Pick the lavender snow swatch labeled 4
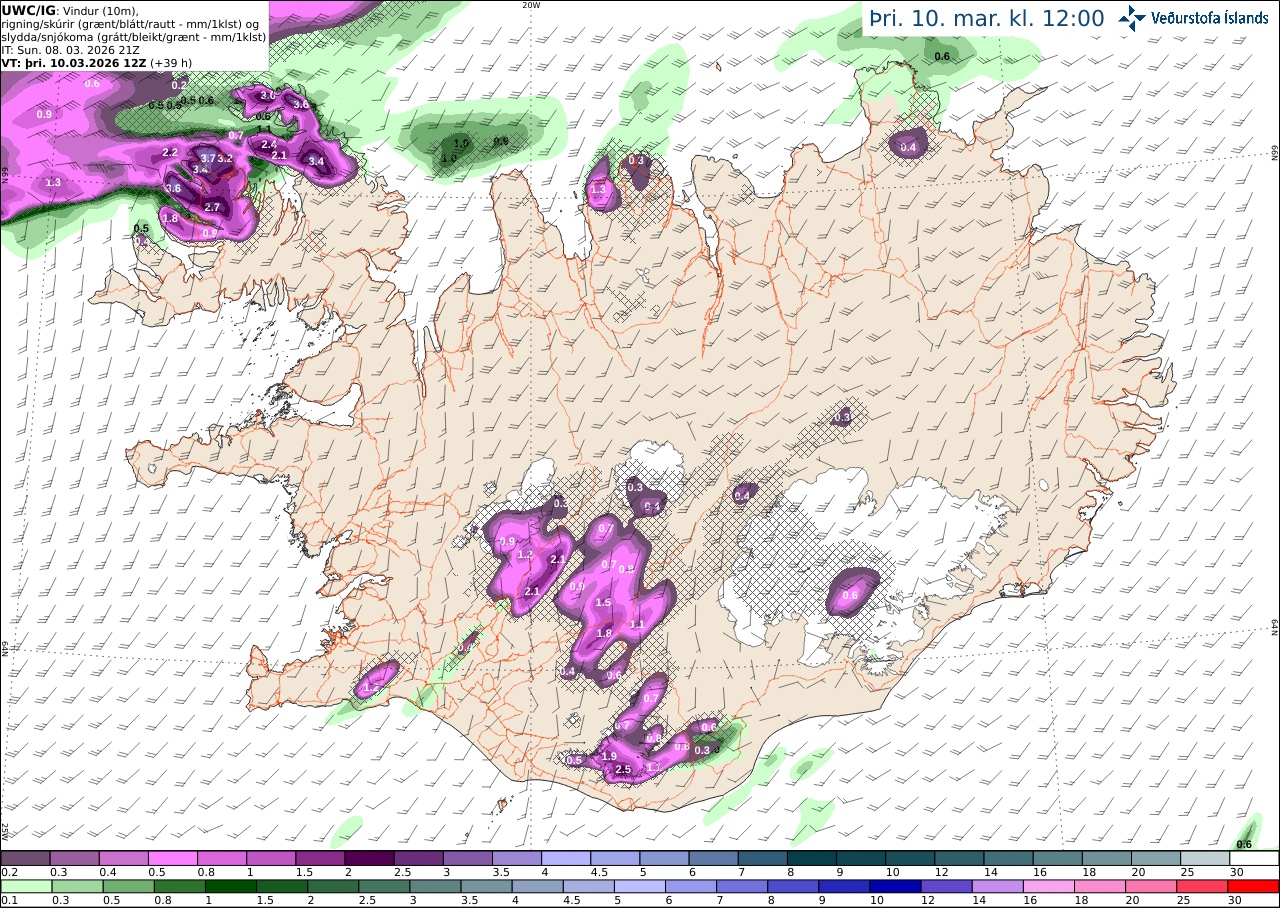The image size is (1280, 908). point(565,858)
